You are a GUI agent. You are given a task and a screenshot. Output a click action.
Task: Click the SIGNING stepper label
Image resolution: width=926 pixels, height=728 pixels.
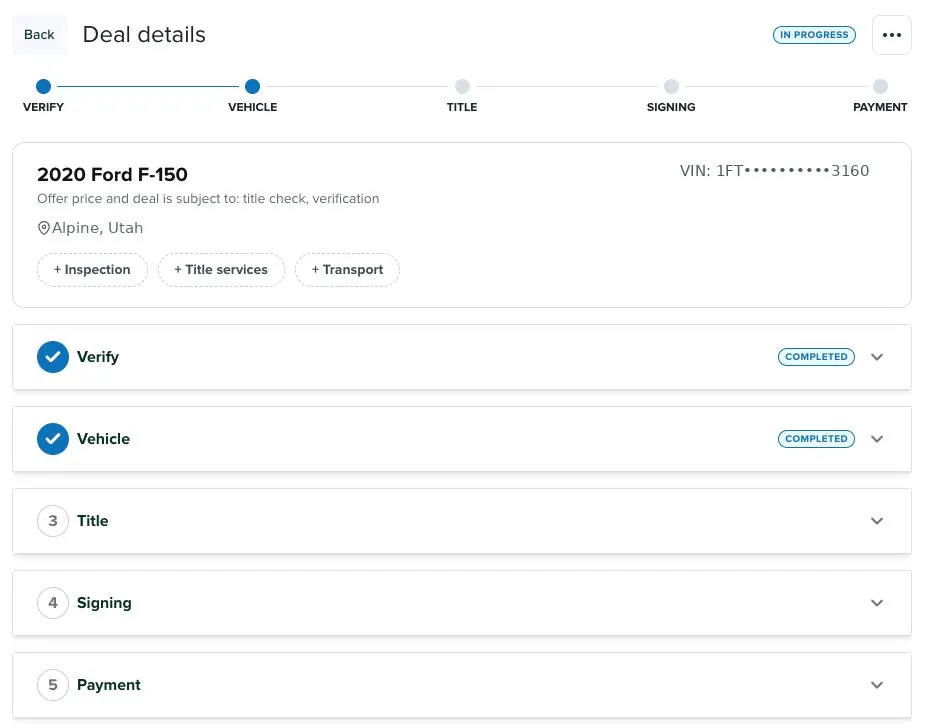pyautogui.click(x=671, y=107)
